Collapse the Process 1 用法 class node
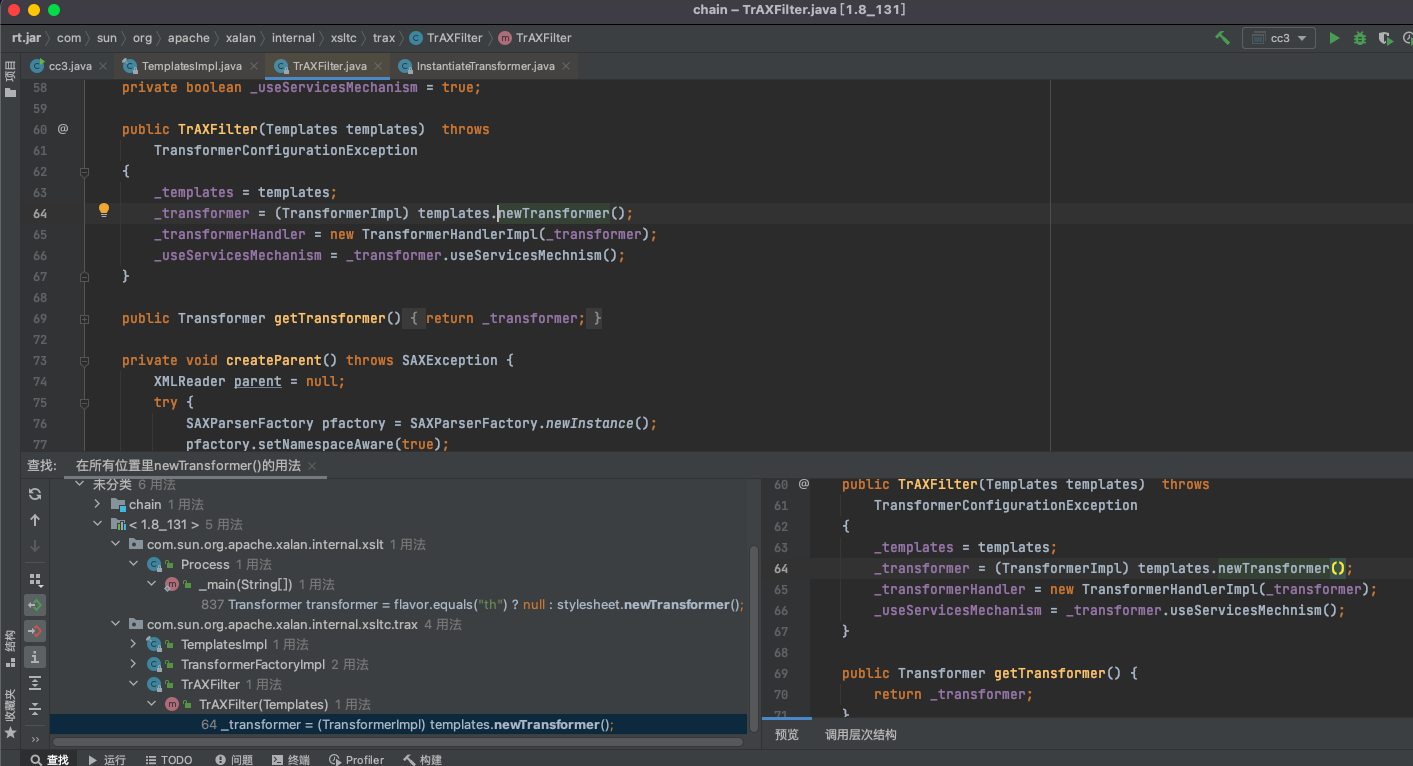The height and width of the screenshot is (766, 1413). click(x=134, y=564)
